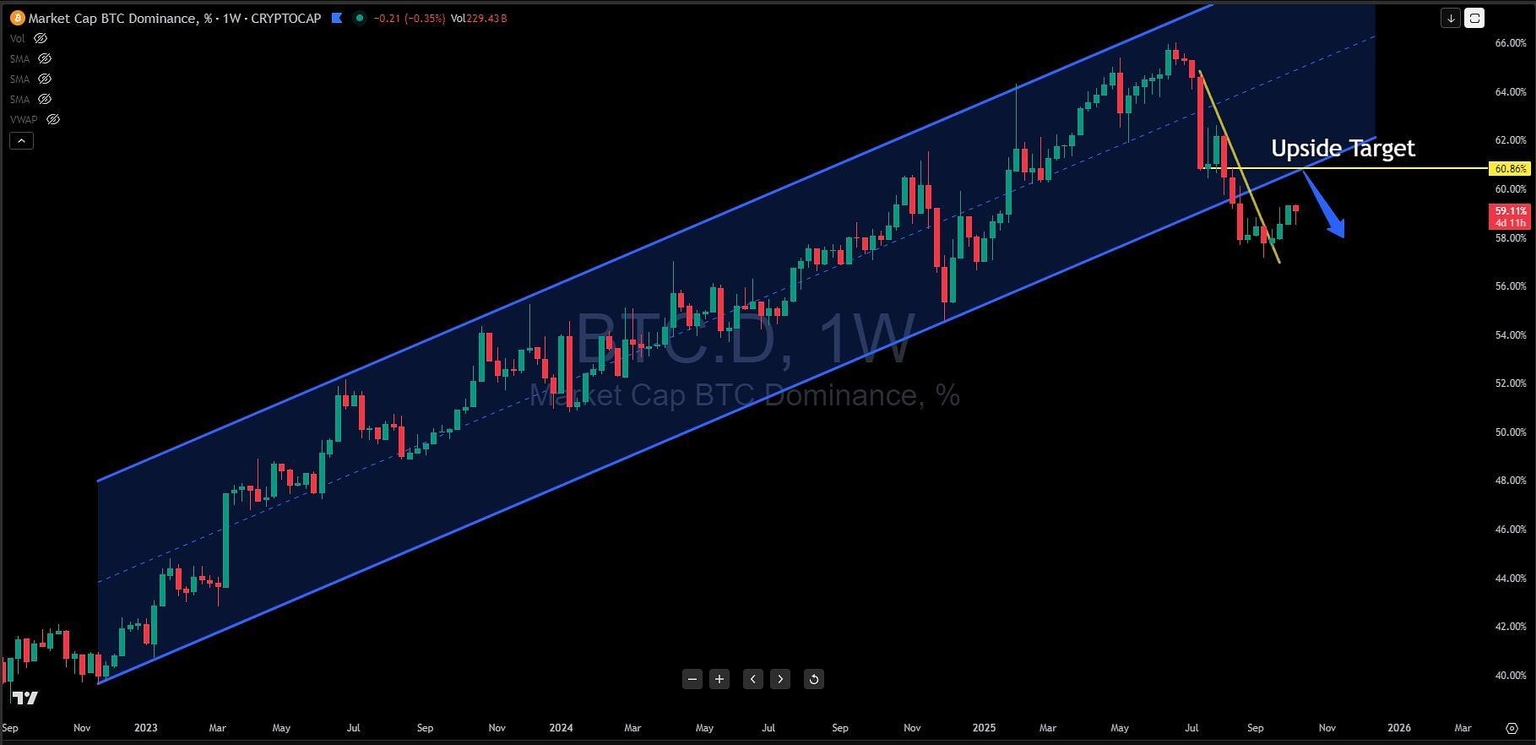Select the VWAP indicator label
The image size is (1536, 745).
[x=23, y=119]
